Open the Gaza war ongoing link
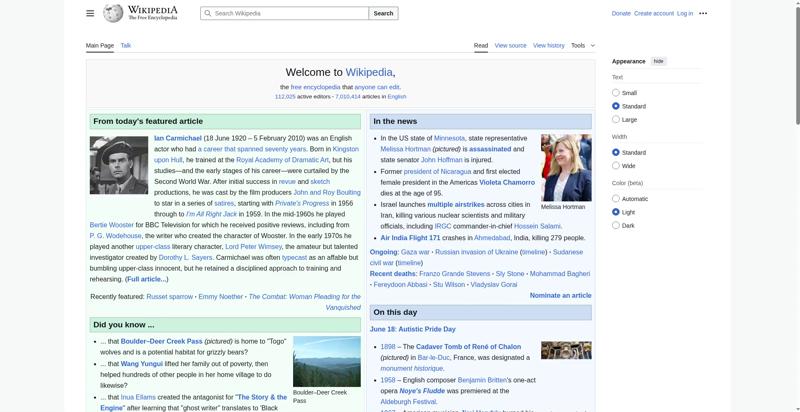 (415, 252)
